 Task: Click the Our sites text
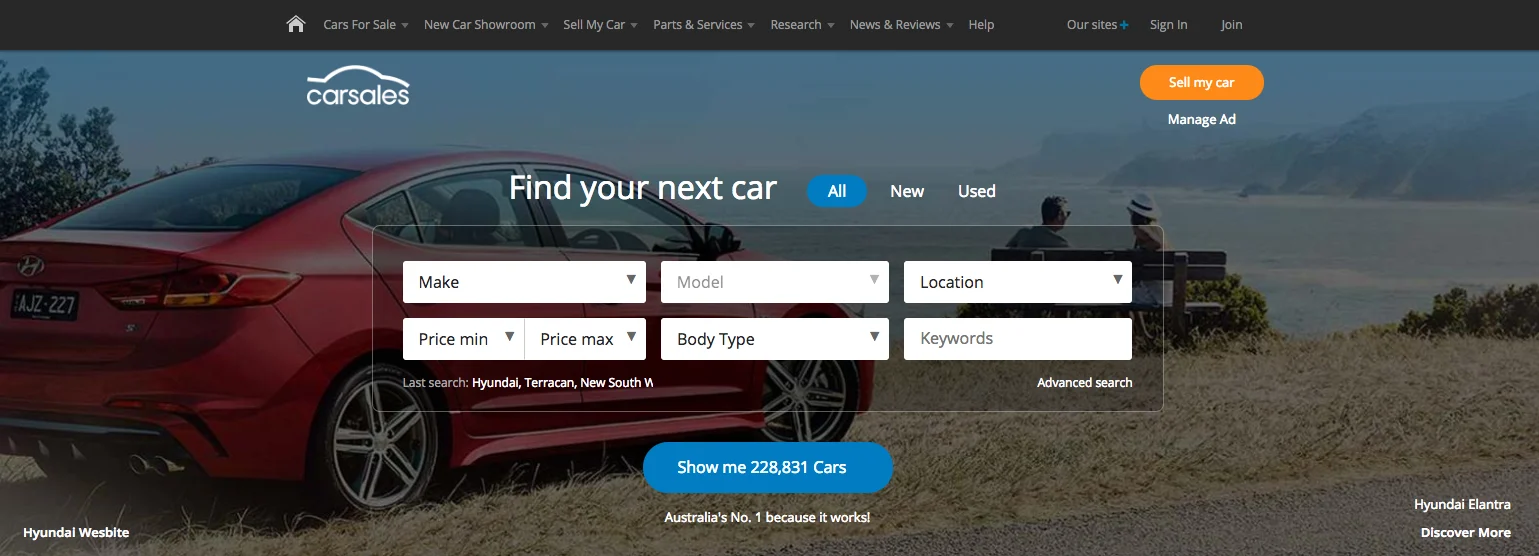(1092, 25)
